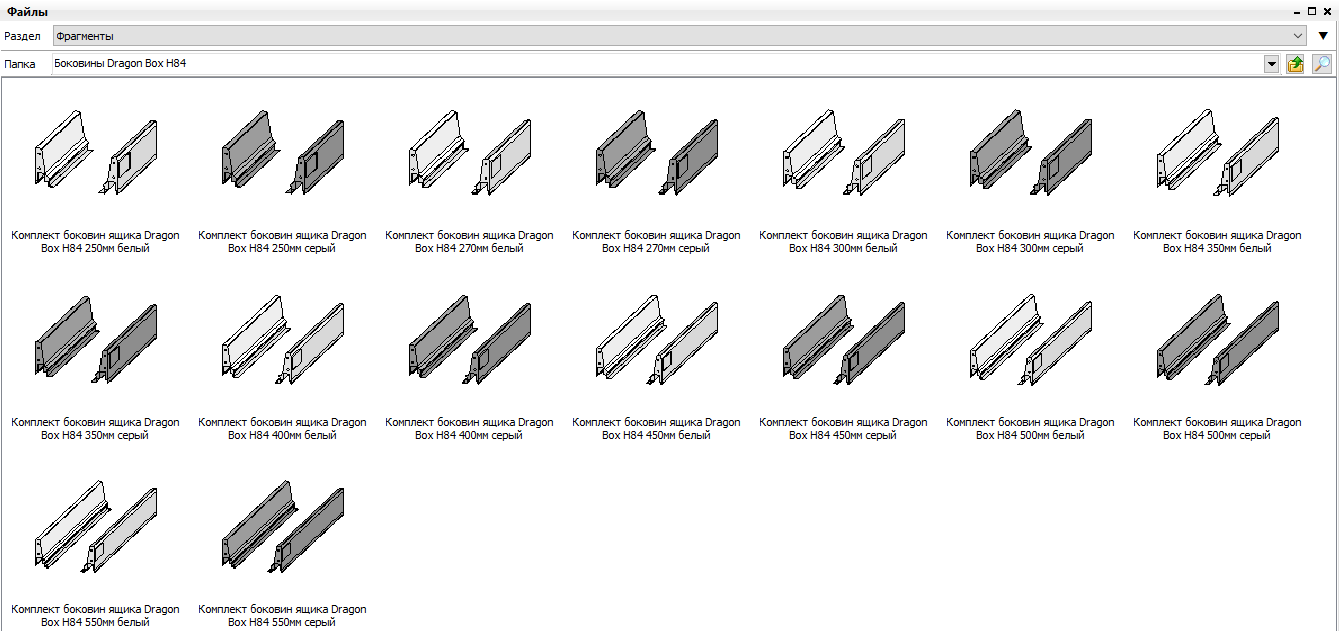Click caption text 'Box H84 350мм белый'
The width and height of the screenshot is (1339, 631).
point(1218,249)
